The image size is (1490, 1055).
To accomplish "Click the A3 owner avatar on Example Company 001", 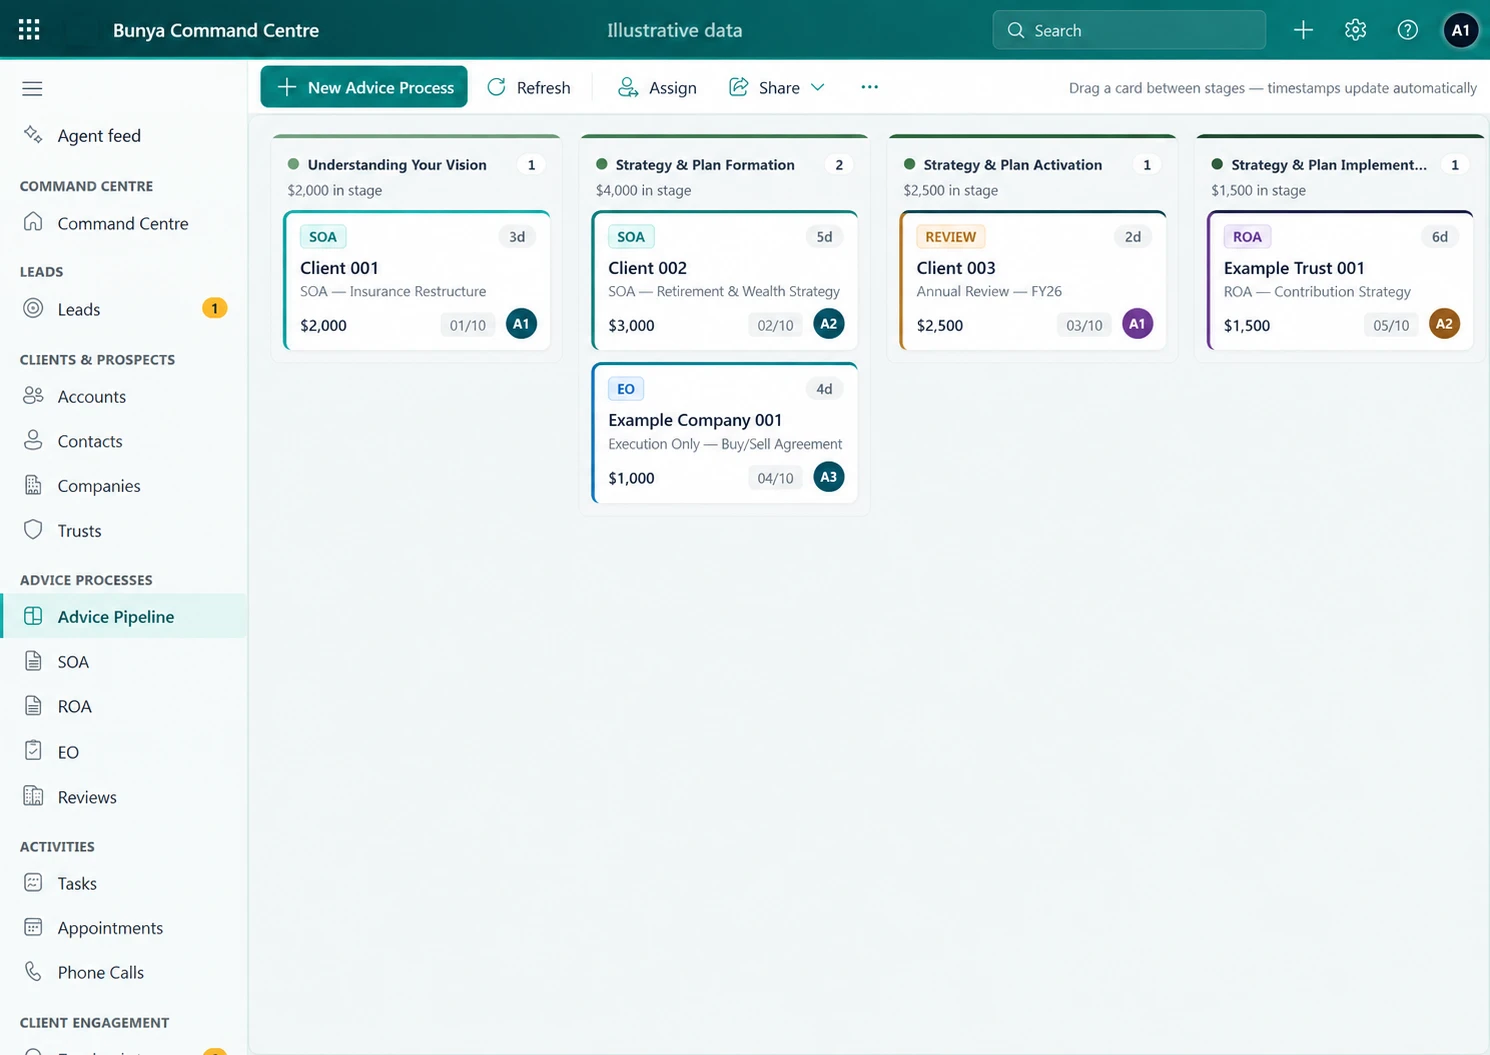I will 828,477.
